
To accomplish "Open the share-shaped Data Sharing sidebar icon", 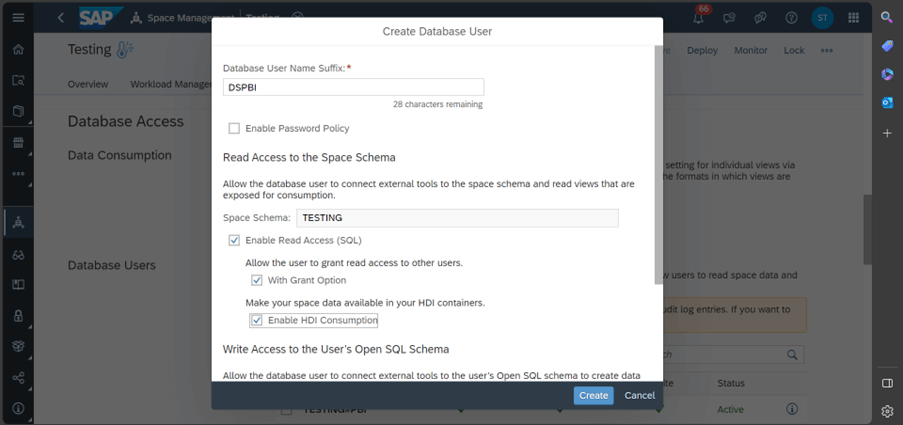I will pyautogui.click(x=18, y=378).
